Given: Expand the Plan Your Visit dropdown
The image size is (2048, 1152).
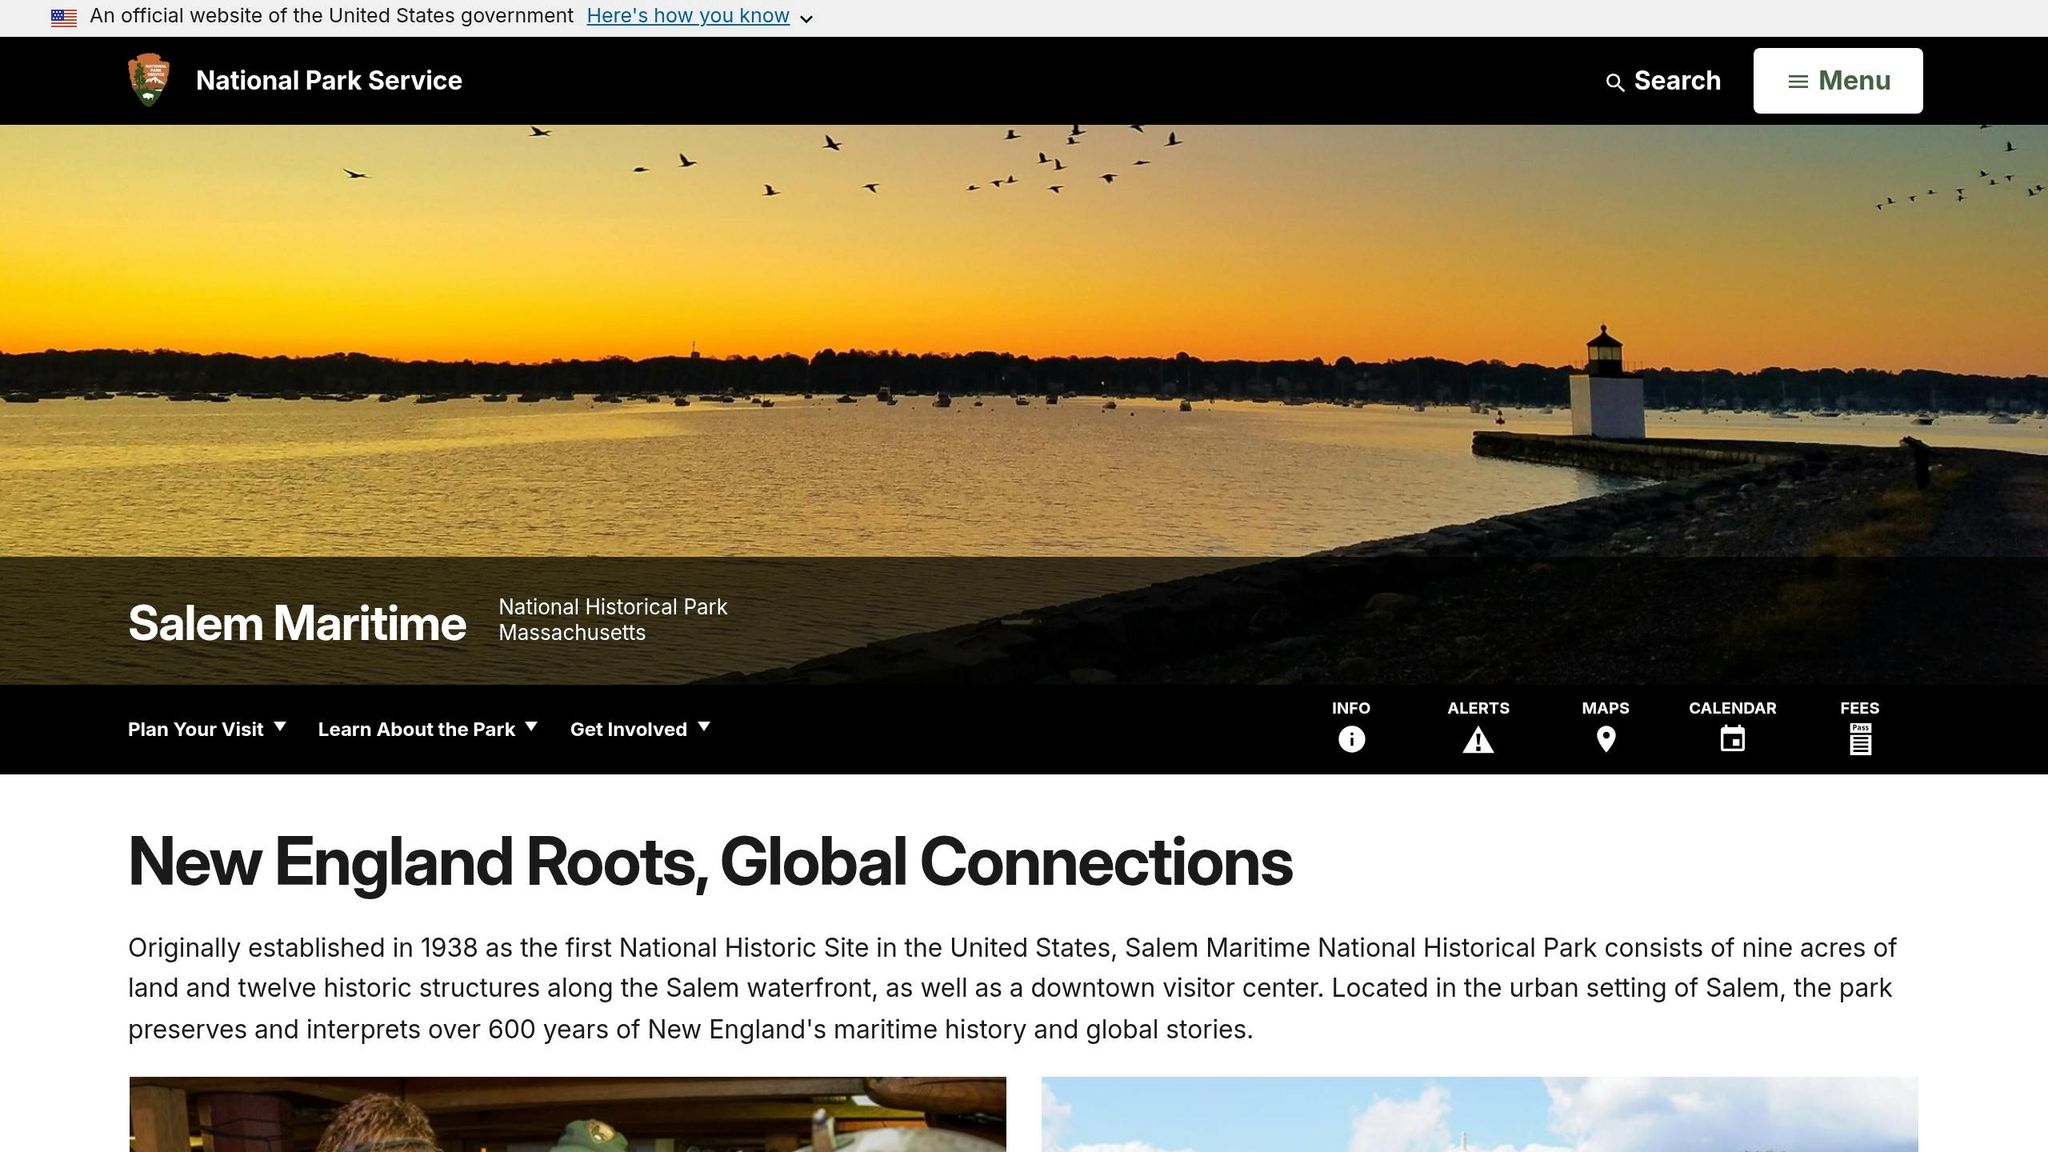Looking at the screenshot, I should point(207,729).
